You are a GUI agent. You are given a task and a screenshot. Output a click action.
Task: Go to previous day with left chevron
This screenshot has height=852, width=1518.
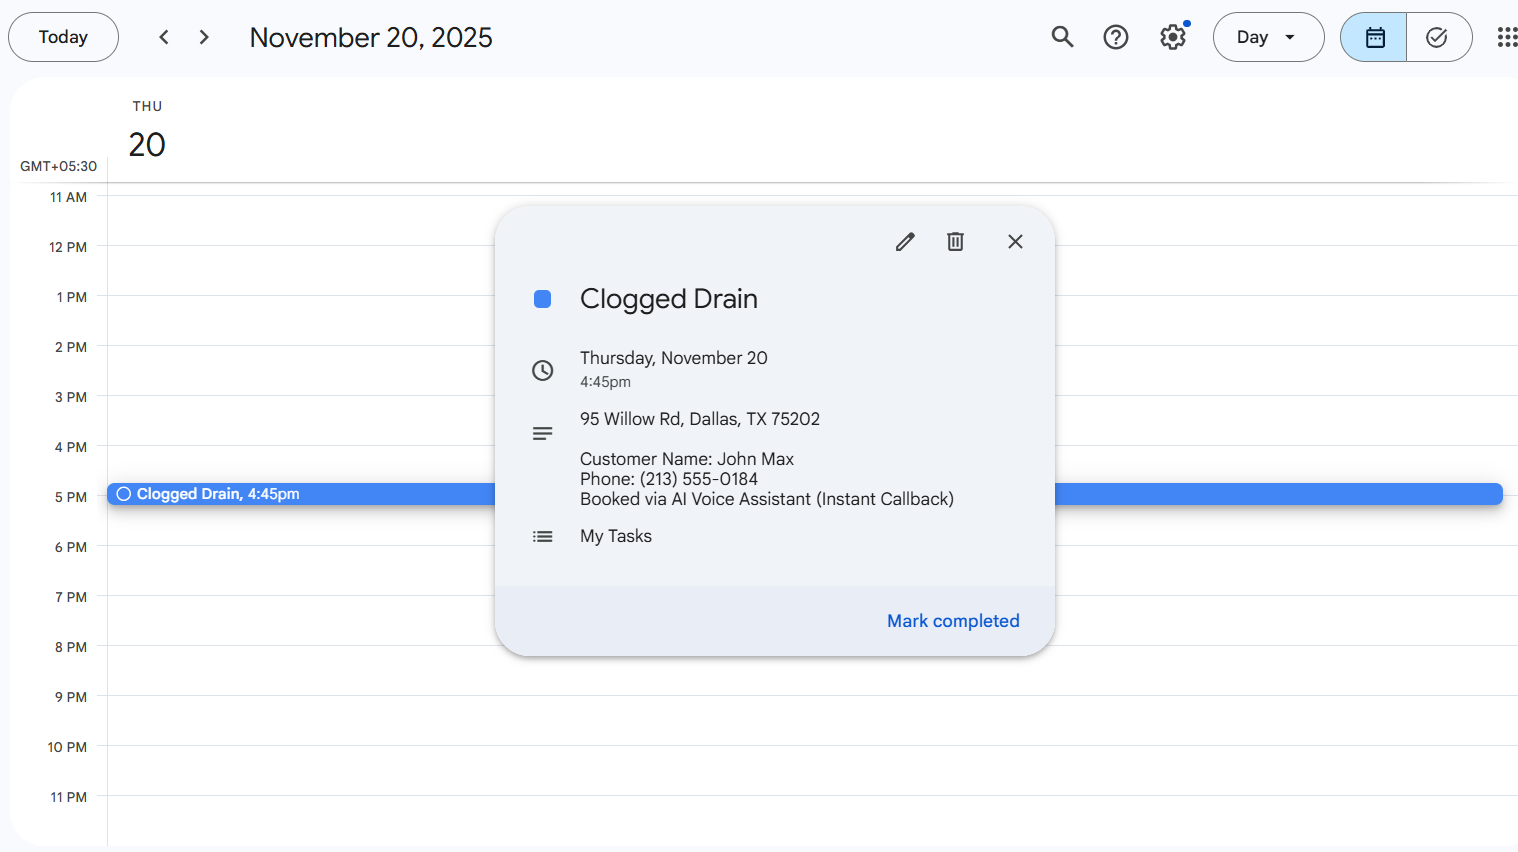point(164,37)
